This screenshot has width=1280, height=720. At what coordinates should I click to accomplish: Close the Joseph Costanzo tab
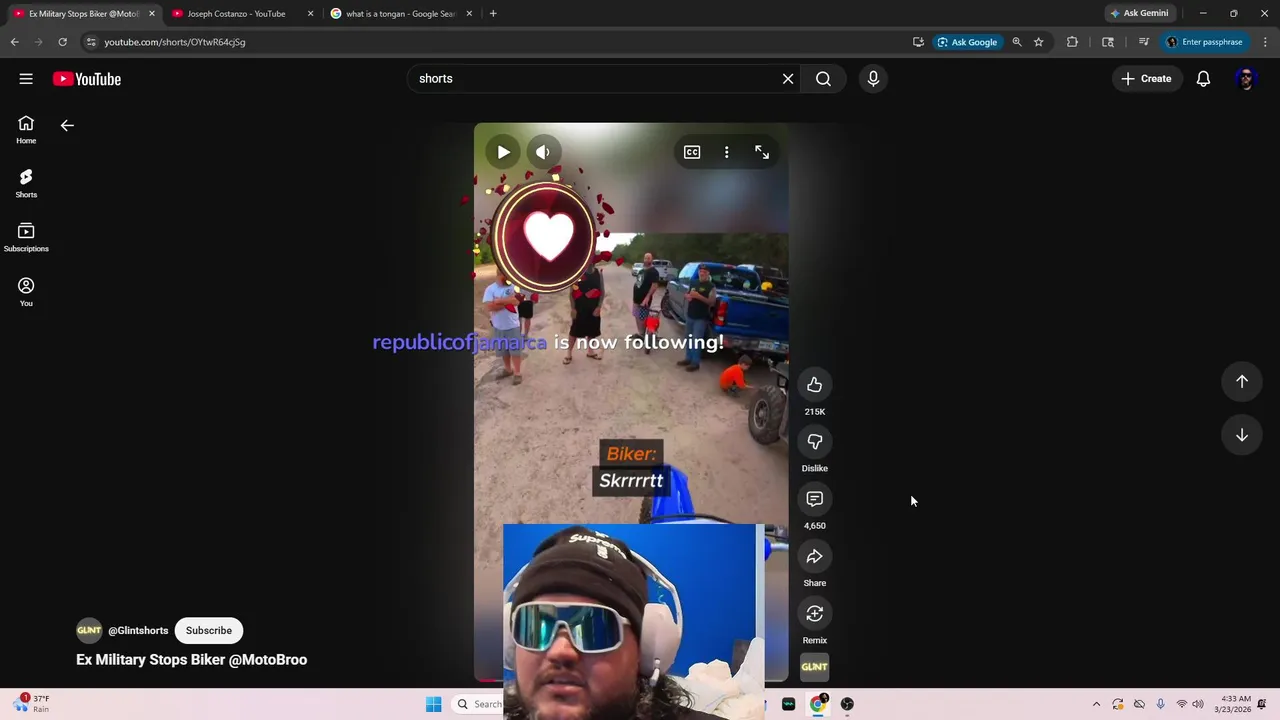[x=310, y=14]
